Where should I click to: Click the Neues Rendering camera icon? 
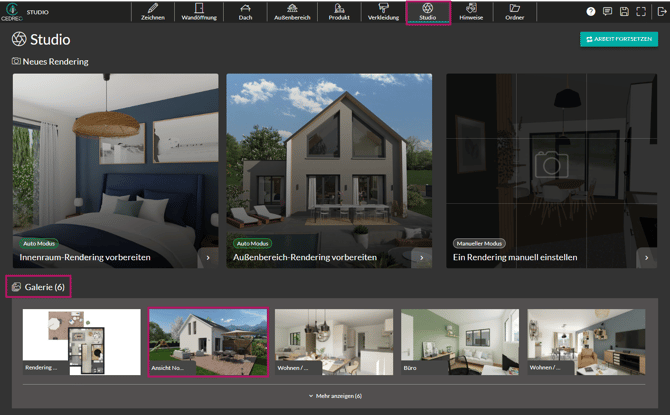click(x=16, y=61)
